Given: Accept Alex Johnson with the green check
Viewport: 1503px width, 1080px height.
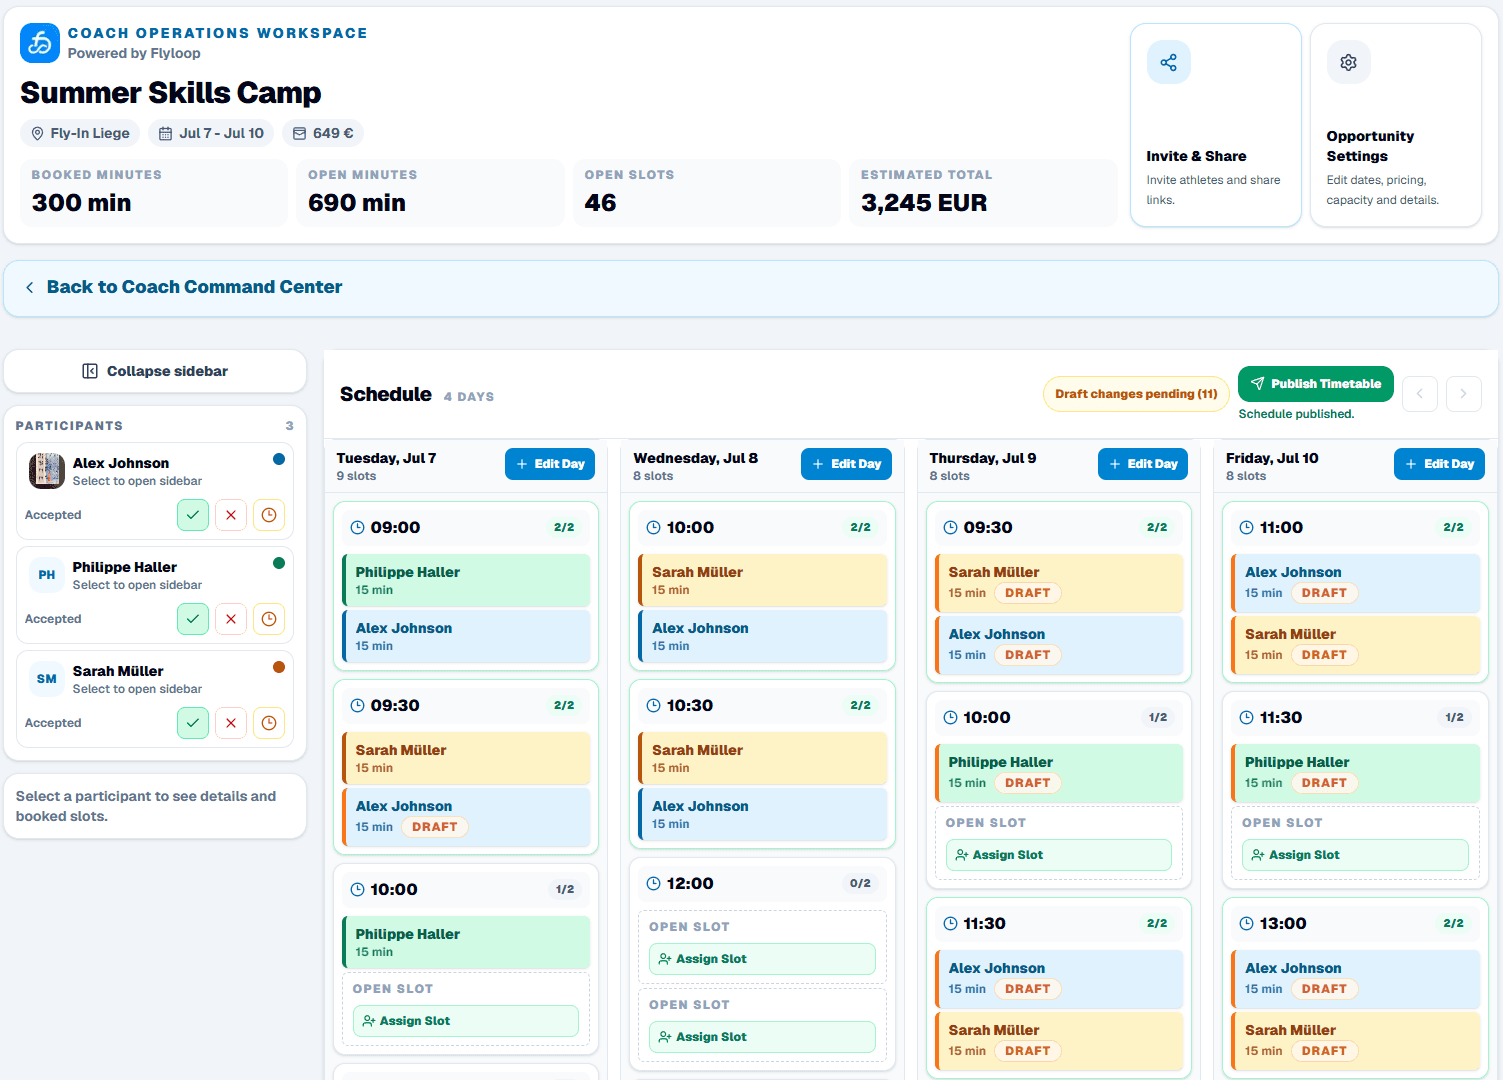Looking at the screenshot, I should [193, 515].
